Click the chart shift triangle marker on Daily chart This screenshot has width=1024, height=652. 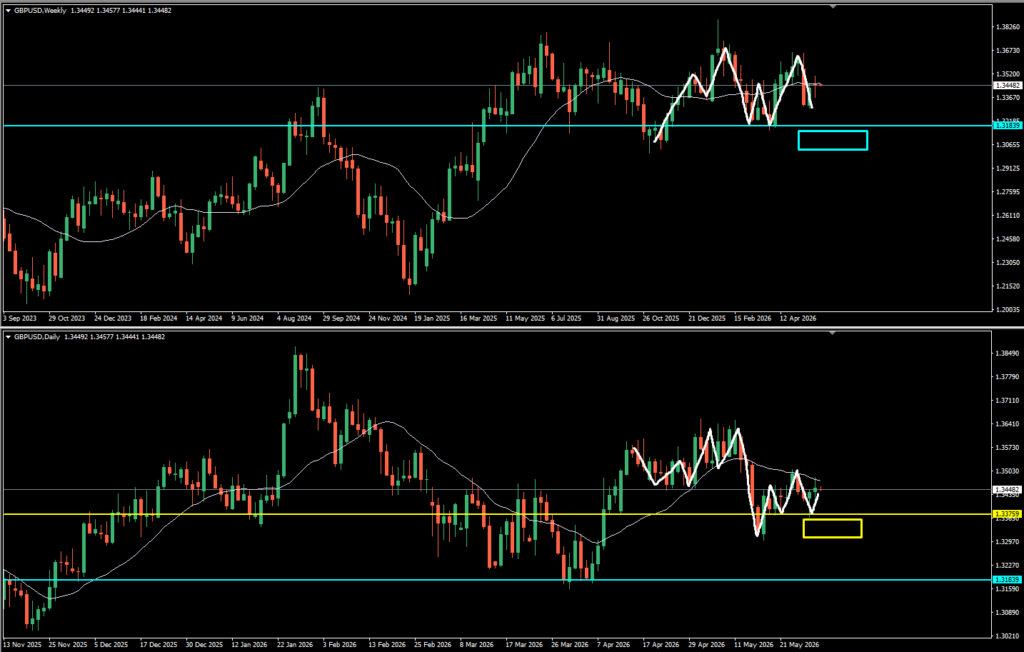pyautogui.click(x=833, y=333)
